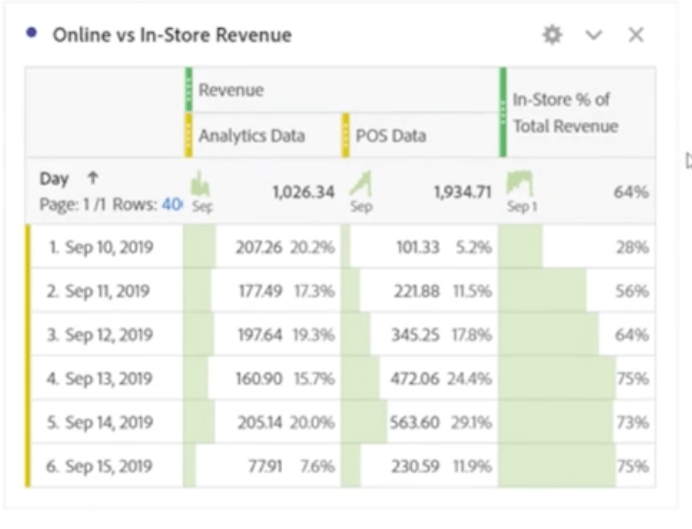Click the 230.59 POS Data cell
Image resolution: width=692 pixels, height=529 pixels.
(415, 466)
